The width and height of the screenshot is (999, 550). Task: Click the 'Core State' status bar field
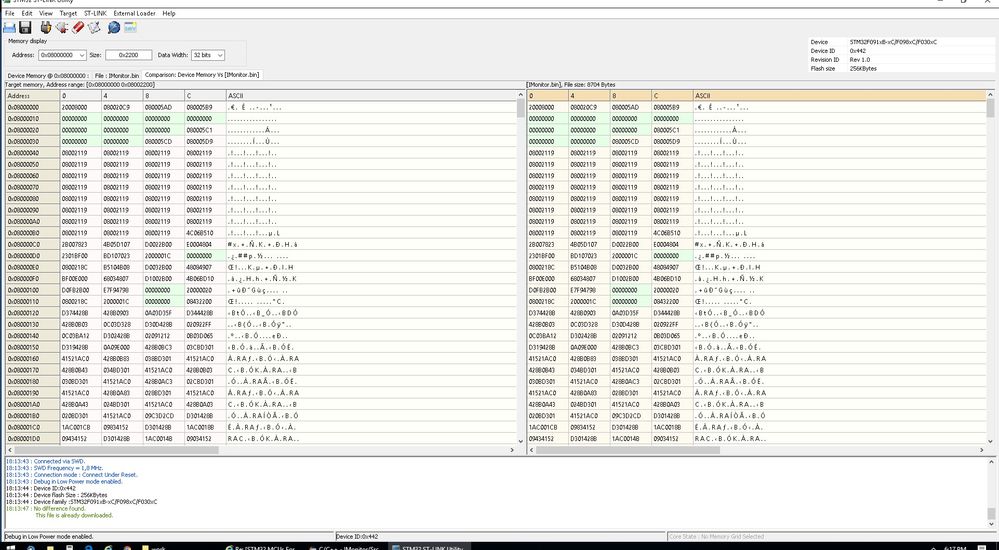coord(831,537)
